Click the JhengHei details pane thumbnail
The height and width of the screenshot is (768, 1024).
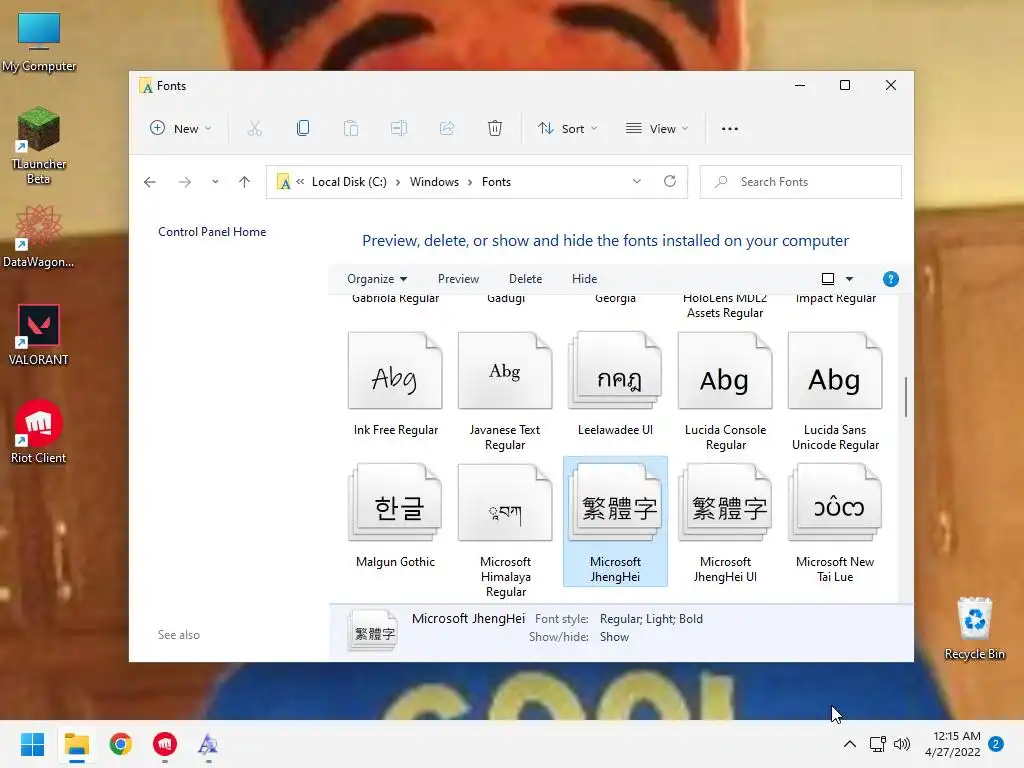pyautogui.click(x=373, y=630)
